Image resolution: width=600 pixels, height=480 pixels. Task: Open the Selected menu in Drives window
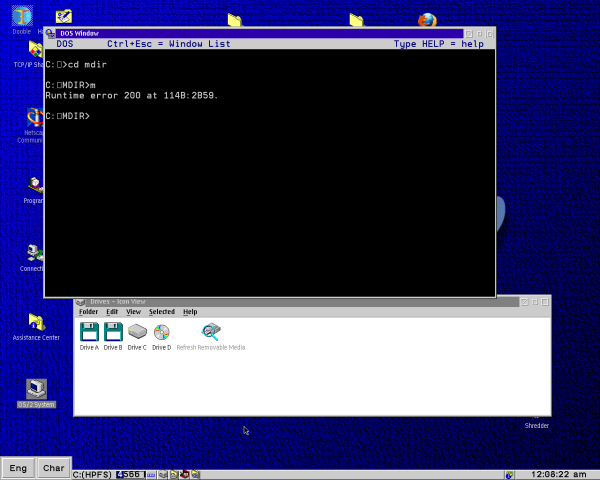162,312
